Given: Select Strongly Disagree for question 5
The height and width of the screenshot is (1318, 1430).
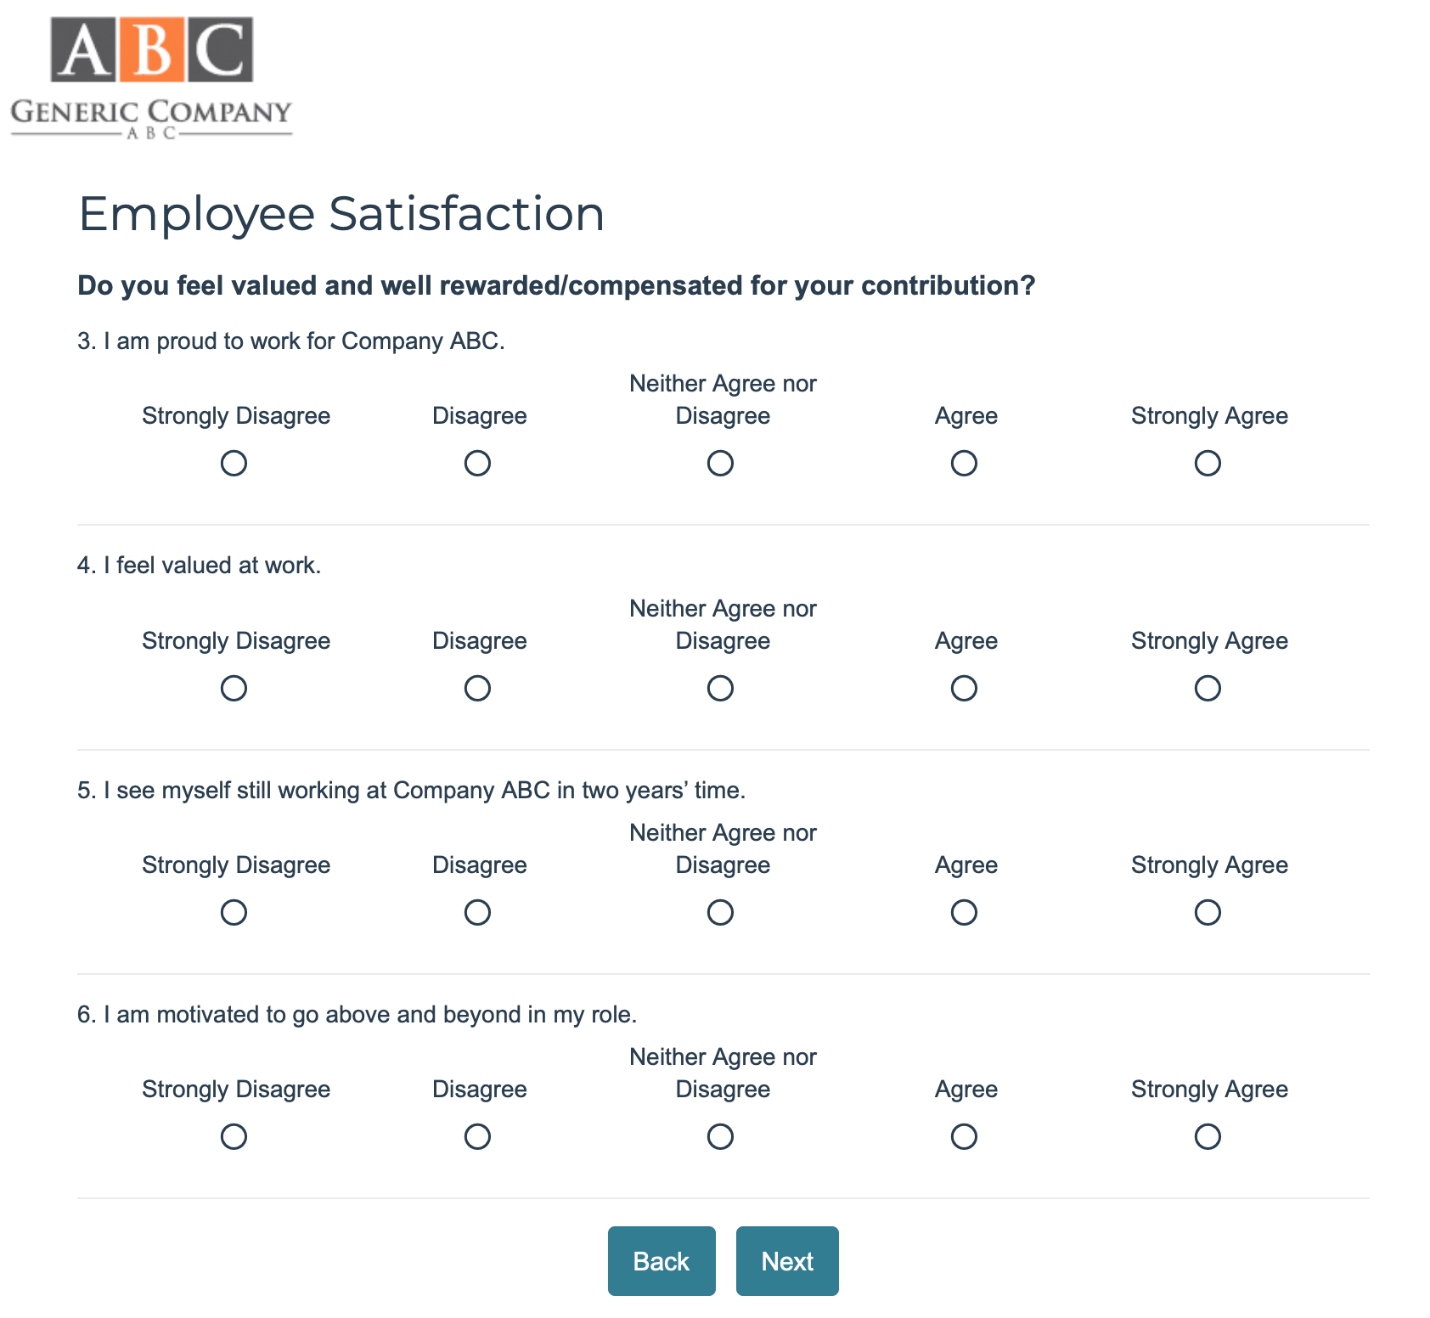Looking at the screenshot, I should (234, 912).
